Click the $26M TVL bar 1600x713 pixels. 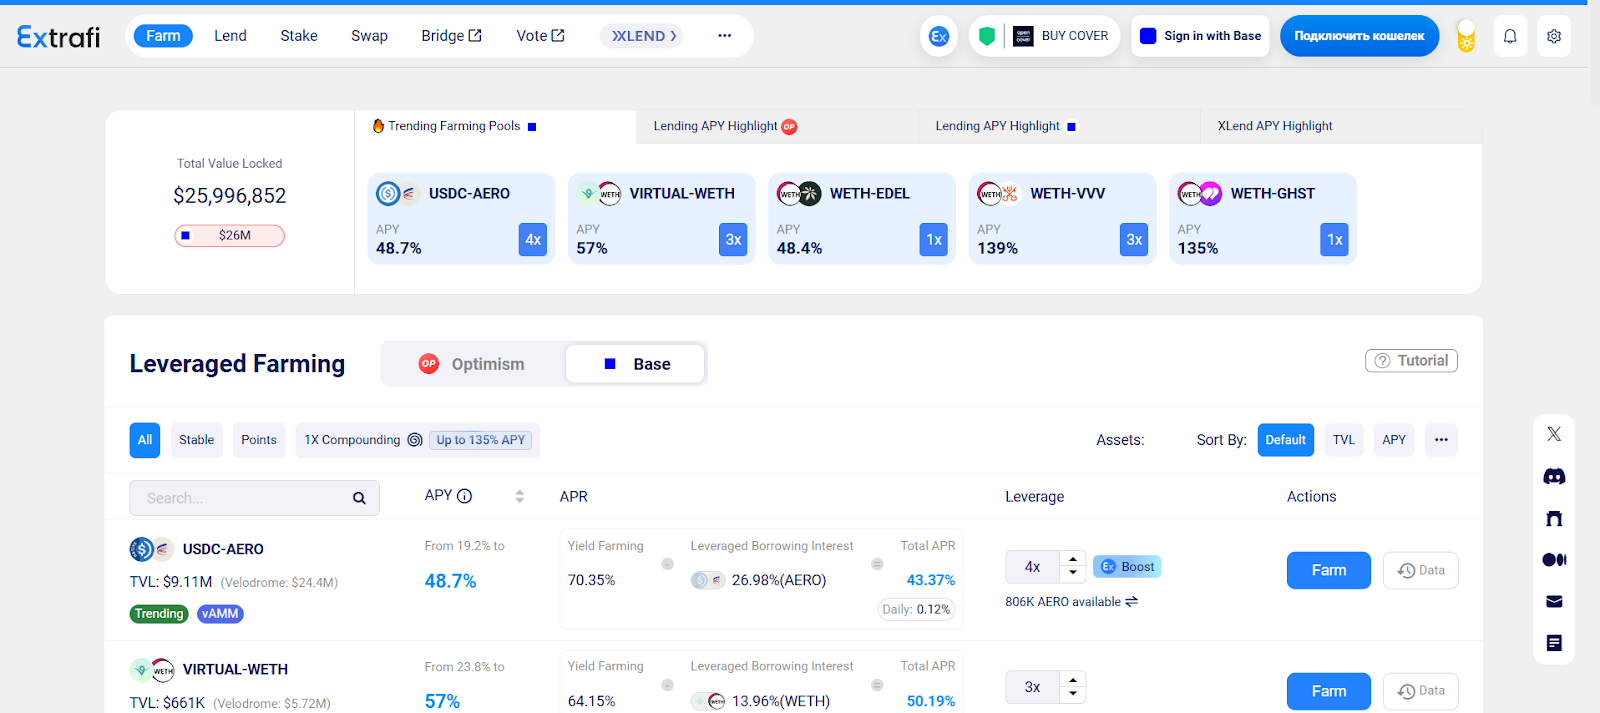[229, 236]
